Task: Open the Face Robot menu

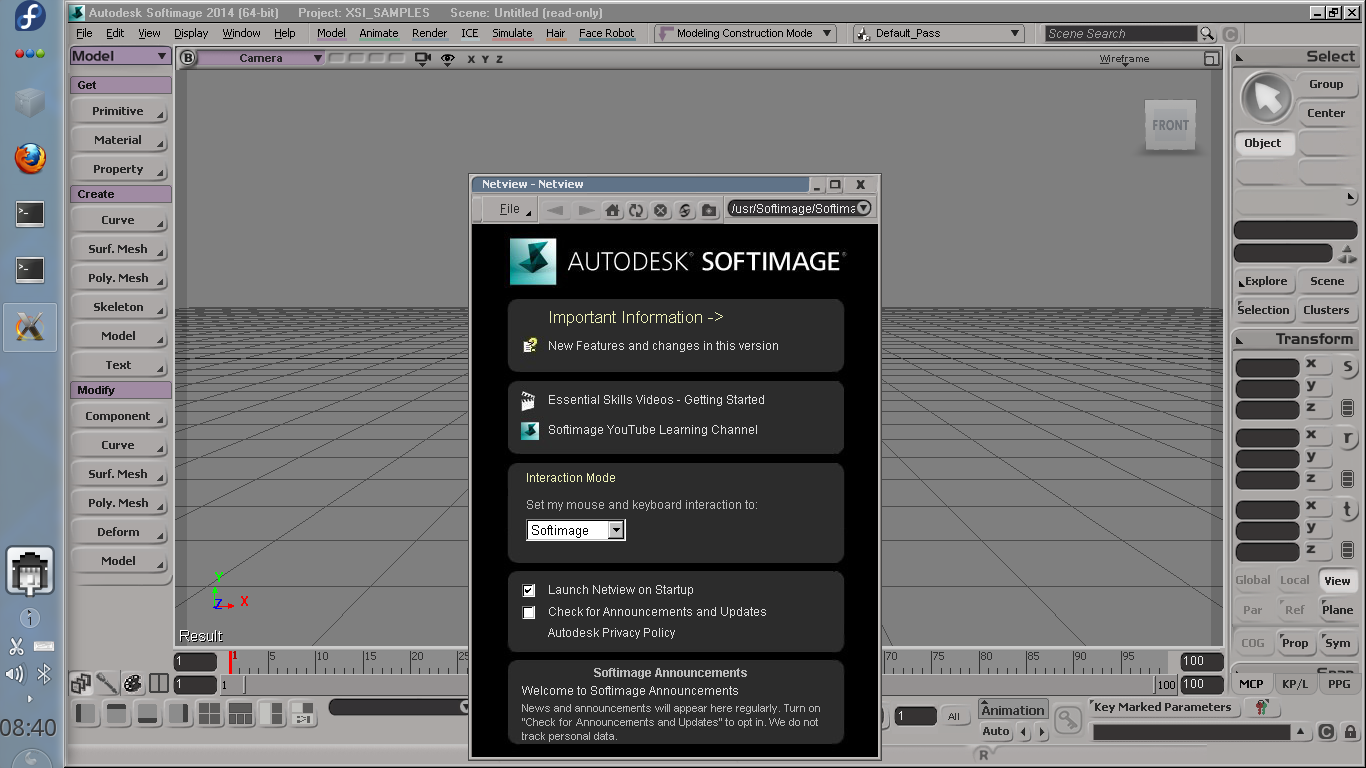Action: [x=607, y=33]
